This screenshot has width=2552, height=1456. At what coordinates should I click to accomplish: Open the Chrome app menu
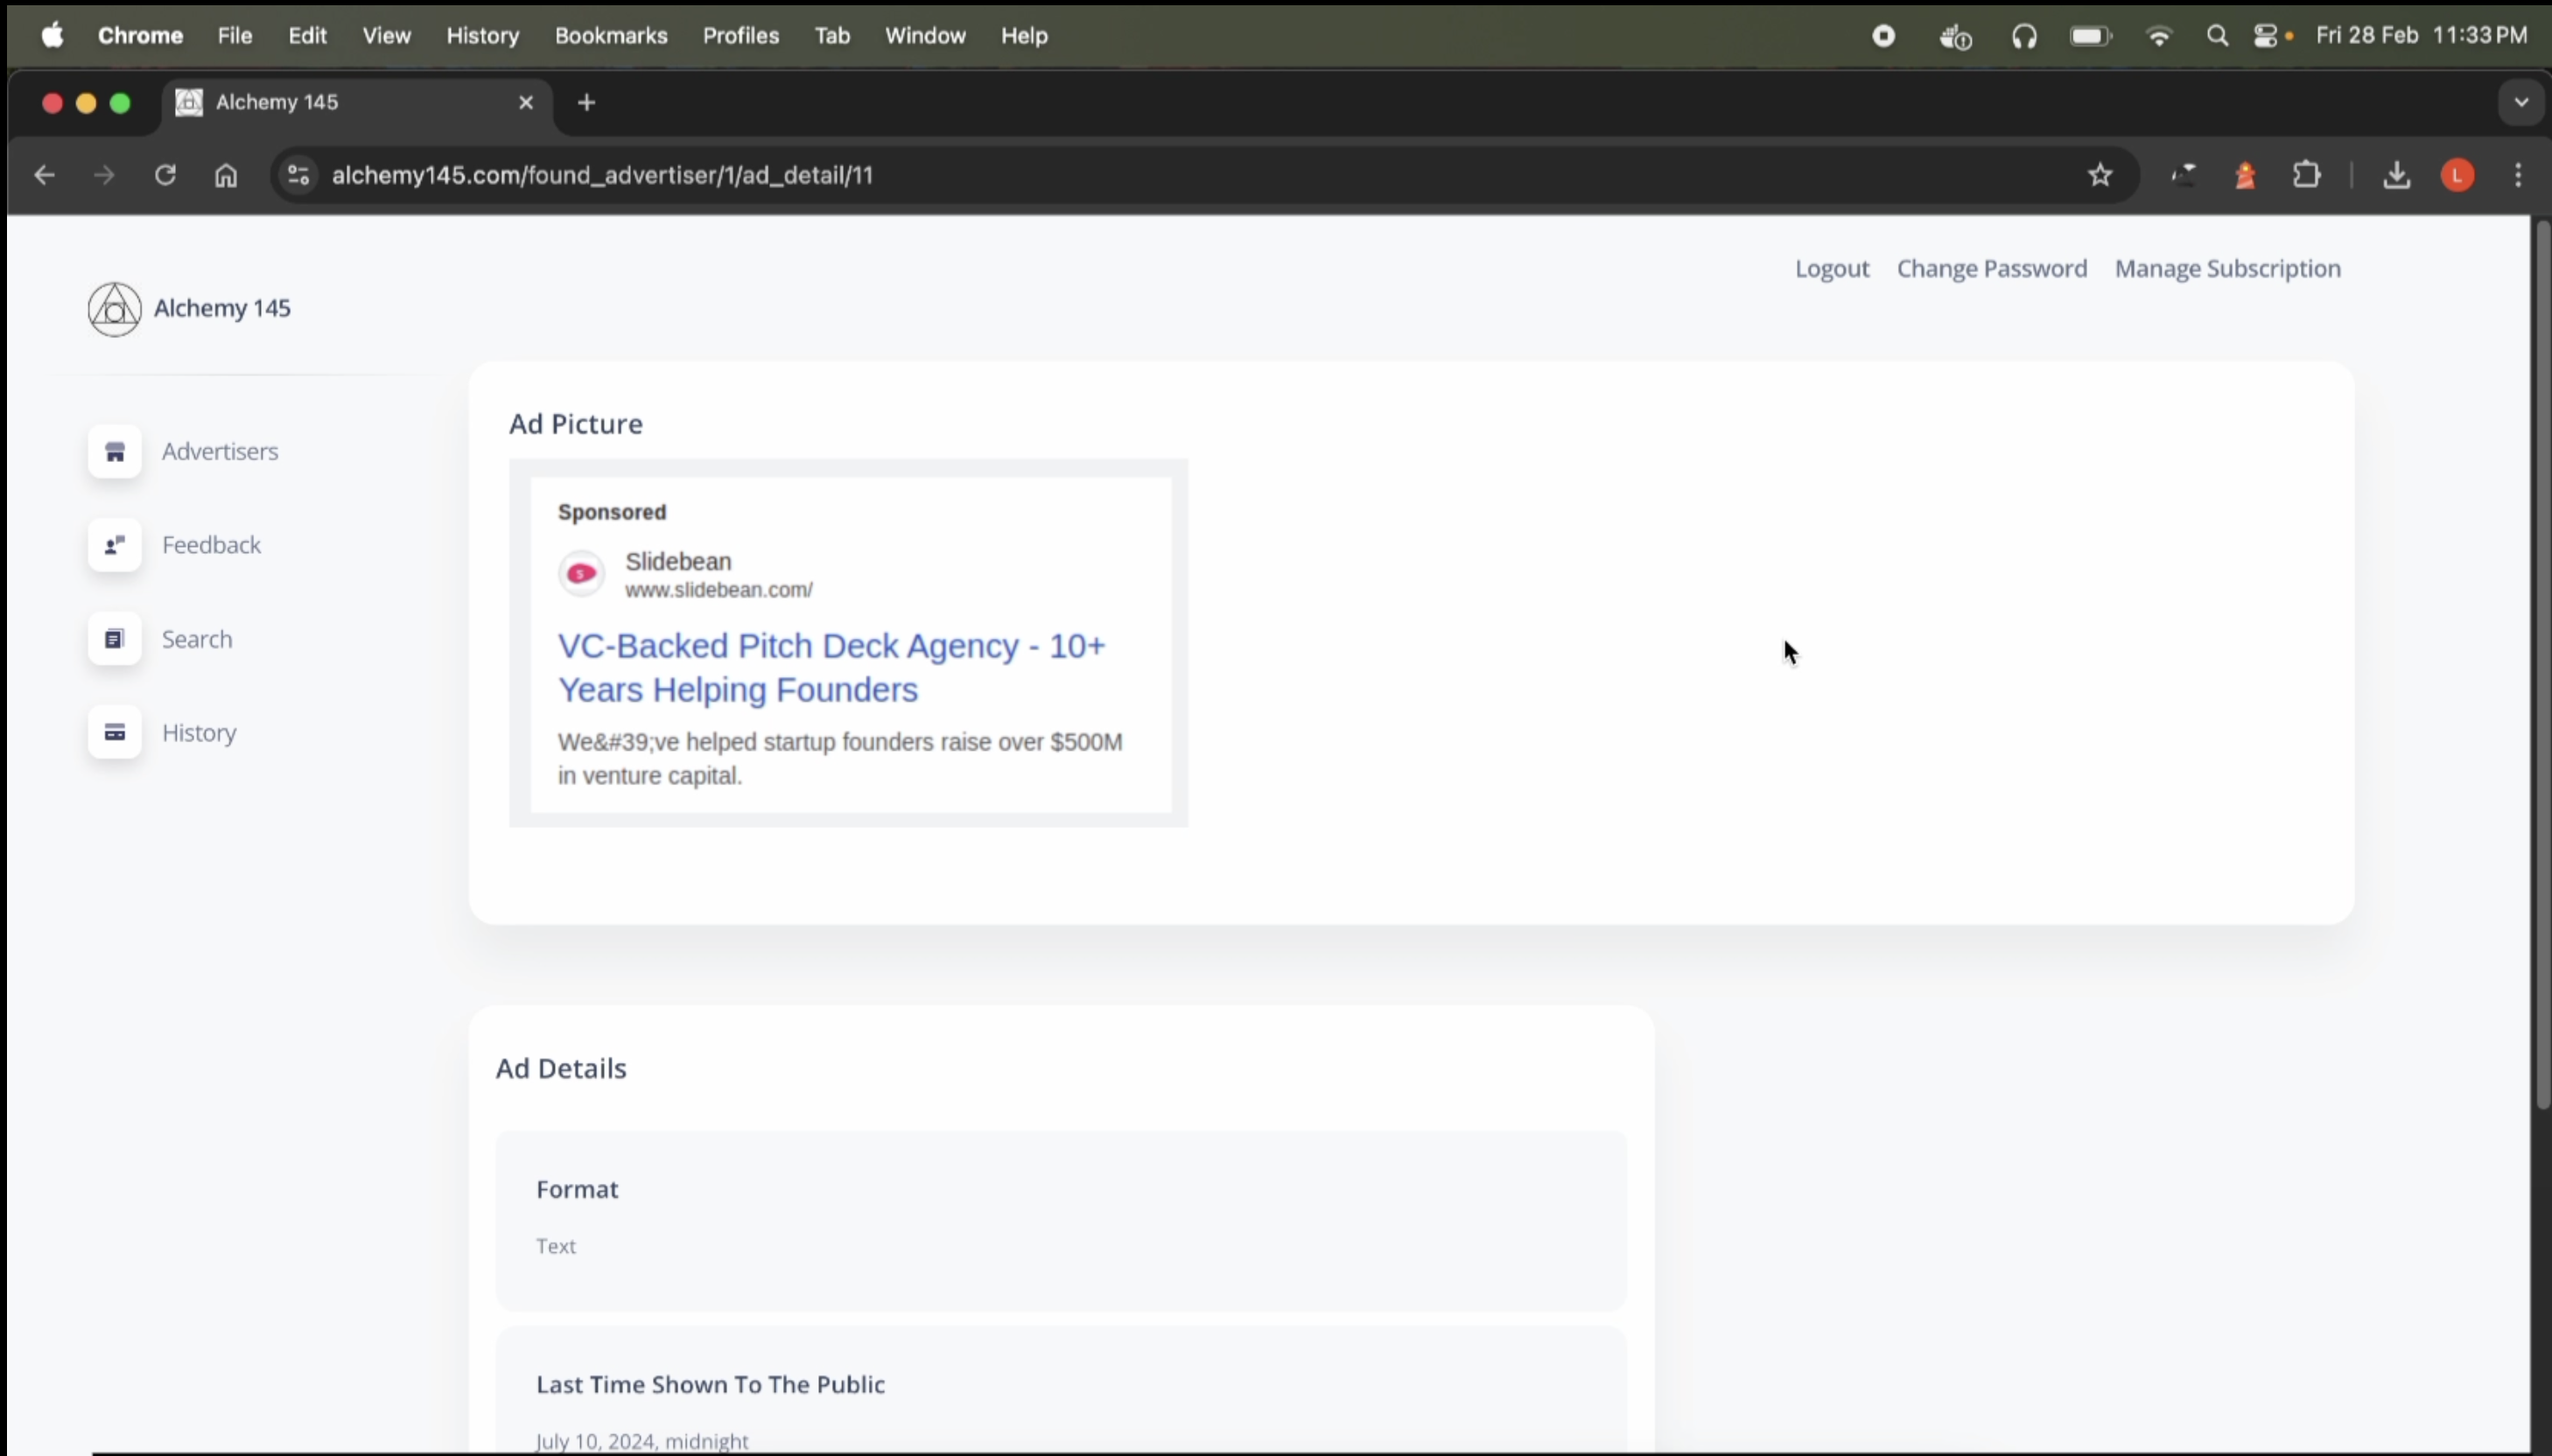[140, 36]
